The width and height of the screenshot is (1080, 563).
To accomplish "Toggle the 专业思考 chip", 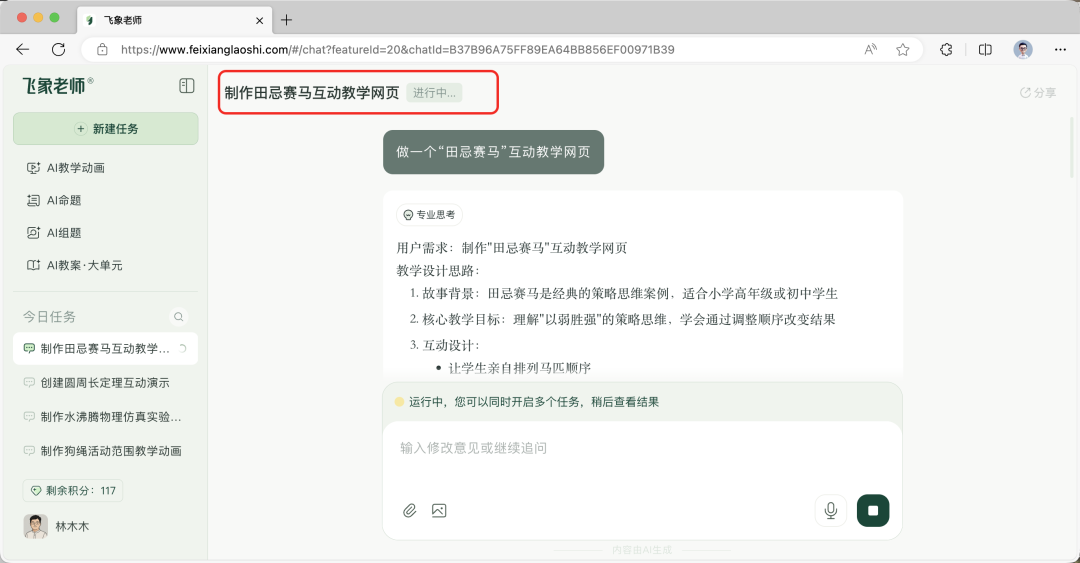I will click(x=429, y=215).
